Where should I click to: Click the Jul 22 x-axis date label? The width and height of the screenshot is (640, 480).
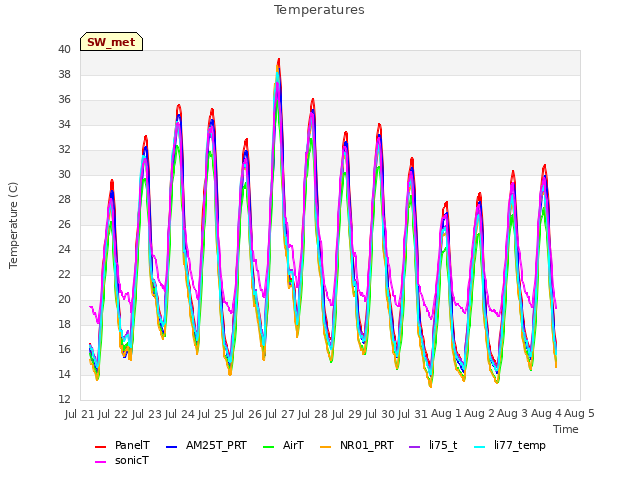pyautogui.click(x=113, y=414)
